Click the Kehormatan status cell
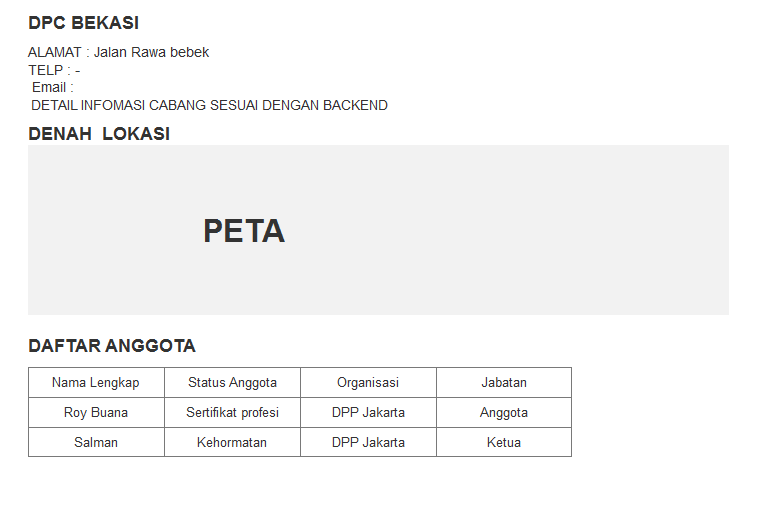Screen dimensions: 774x511 pyautogui.click(x=232, y=442)
